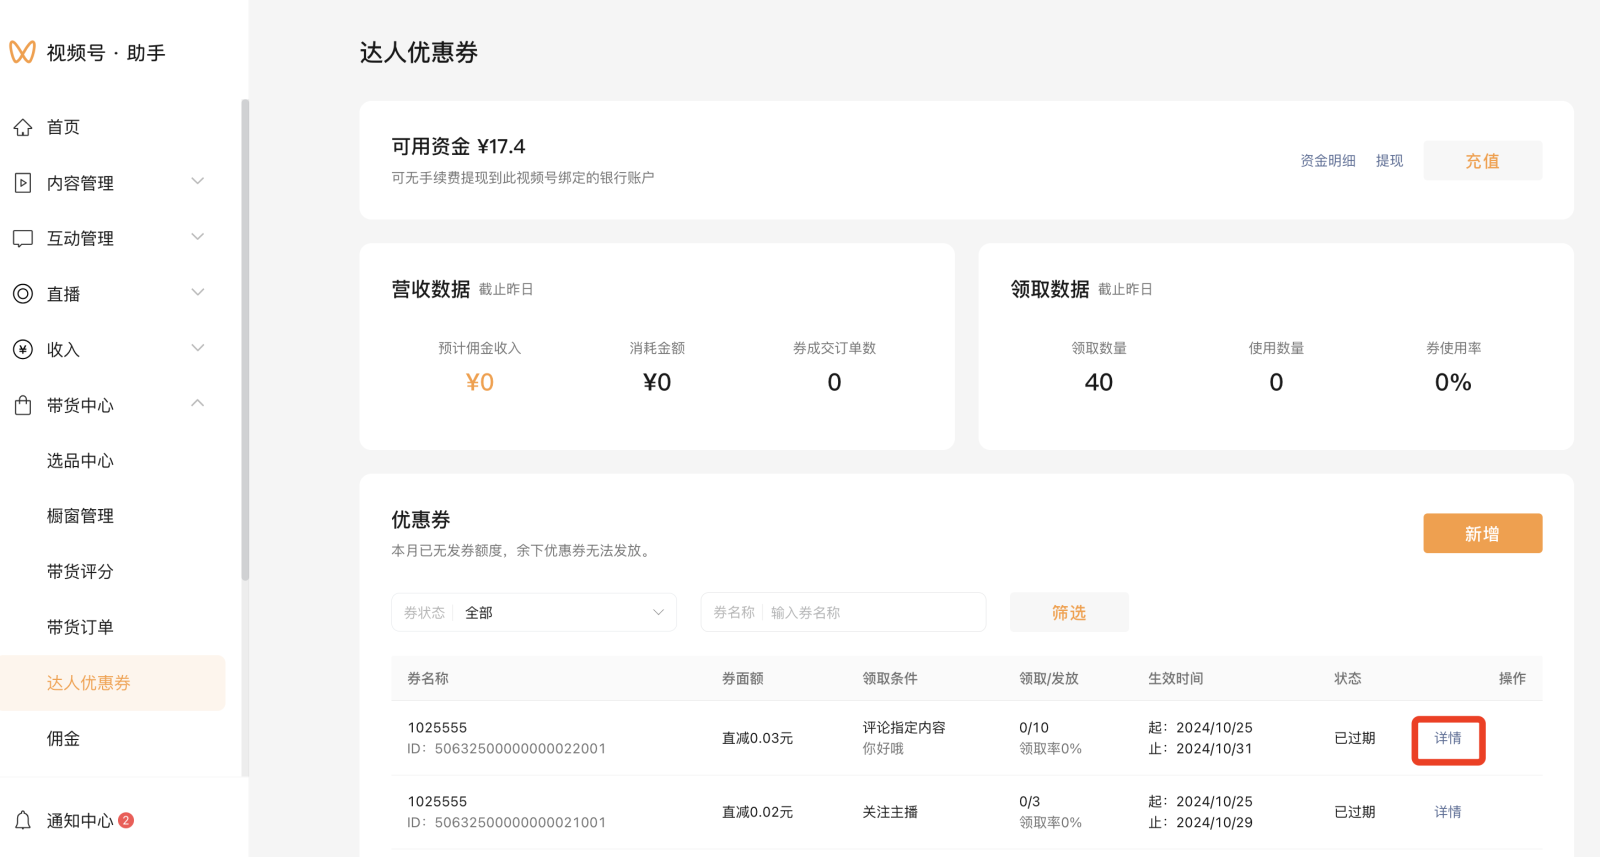Click the sidebar vertical scrollbar

tap(245, 340)
